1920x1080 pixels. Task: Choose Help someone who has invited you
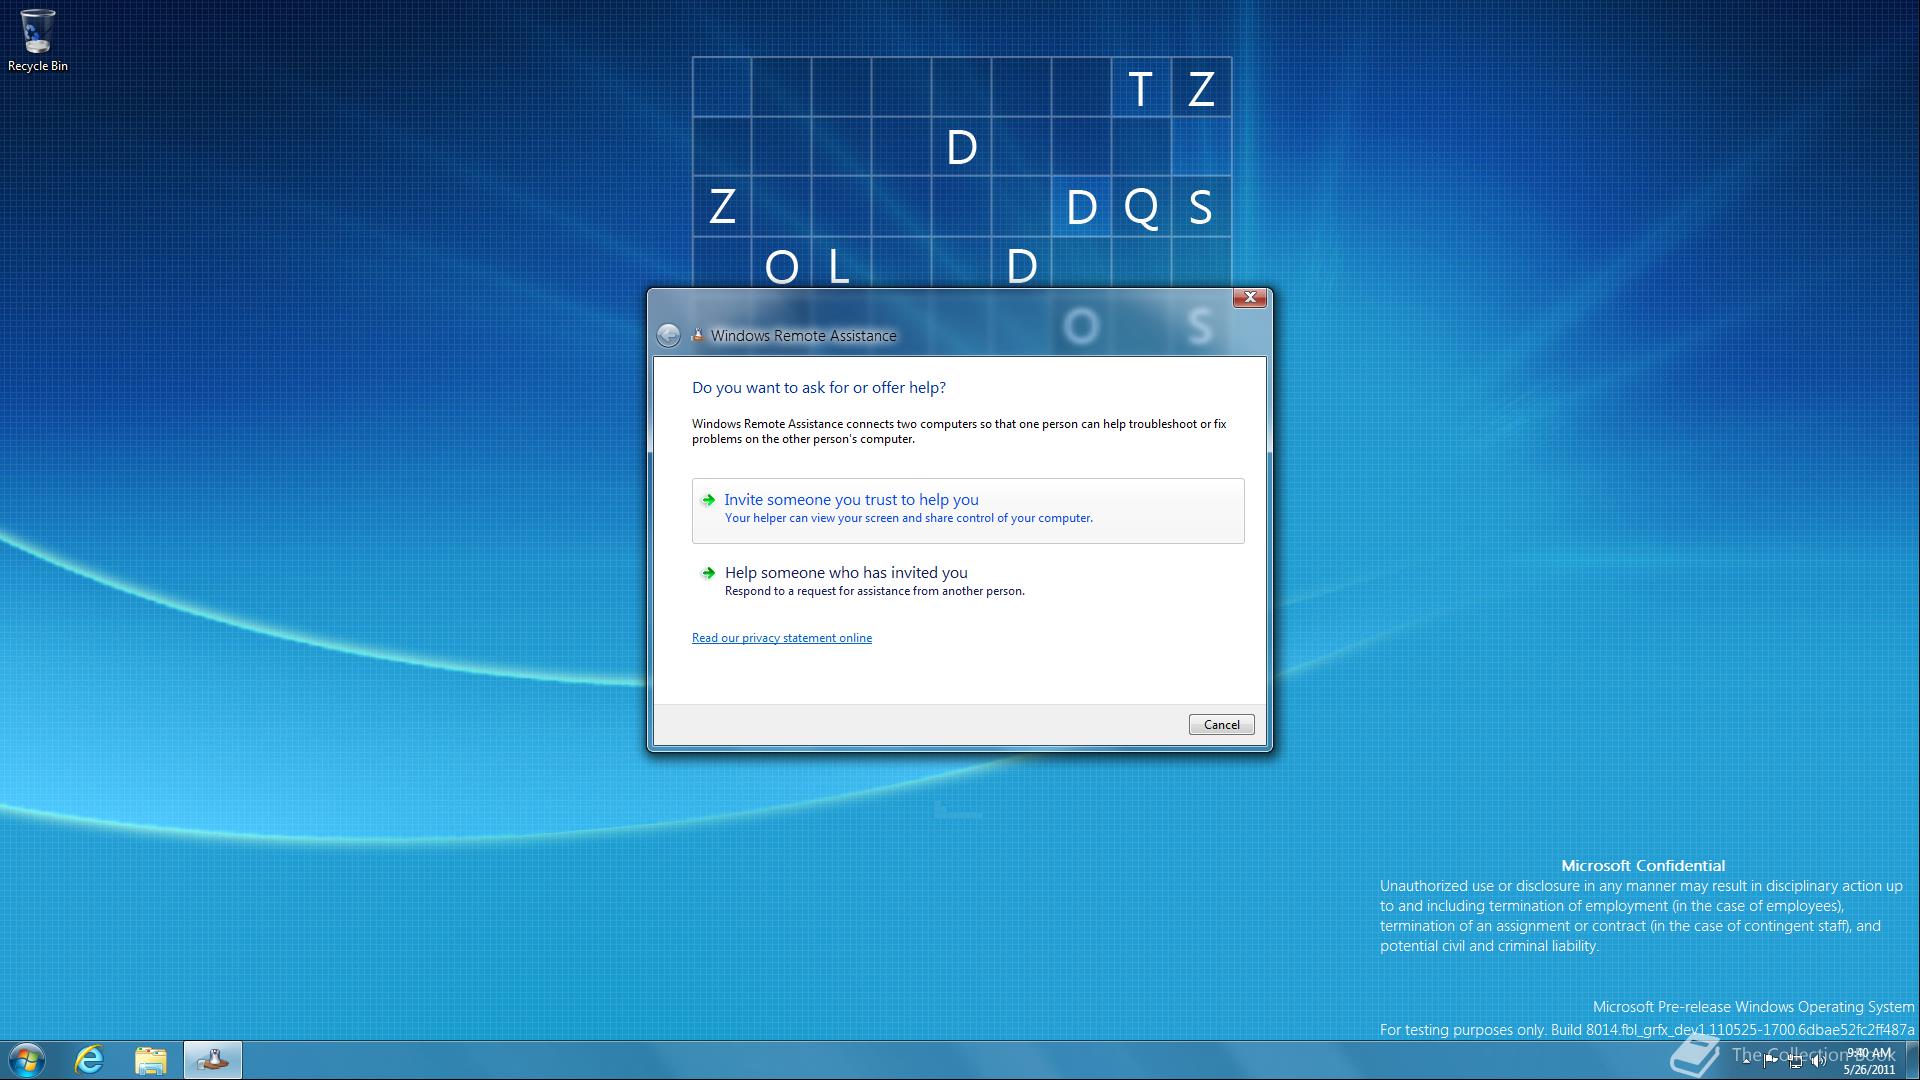[x=968, y=581]
